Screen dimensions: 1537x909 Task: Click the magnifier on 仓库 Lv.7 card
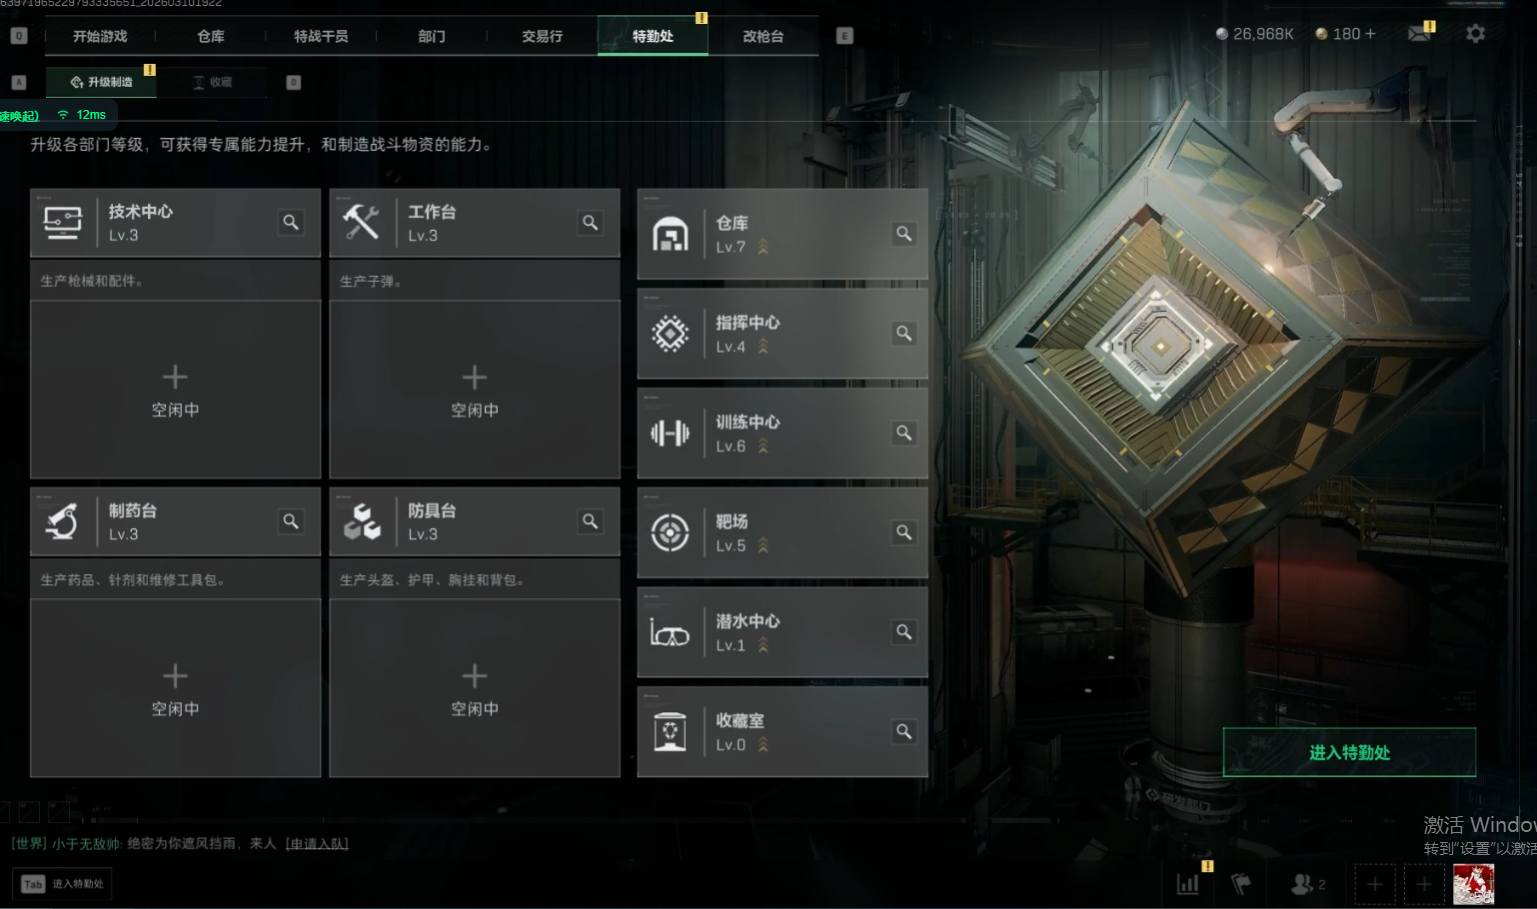pyautogui.click(x=904, y=233)
